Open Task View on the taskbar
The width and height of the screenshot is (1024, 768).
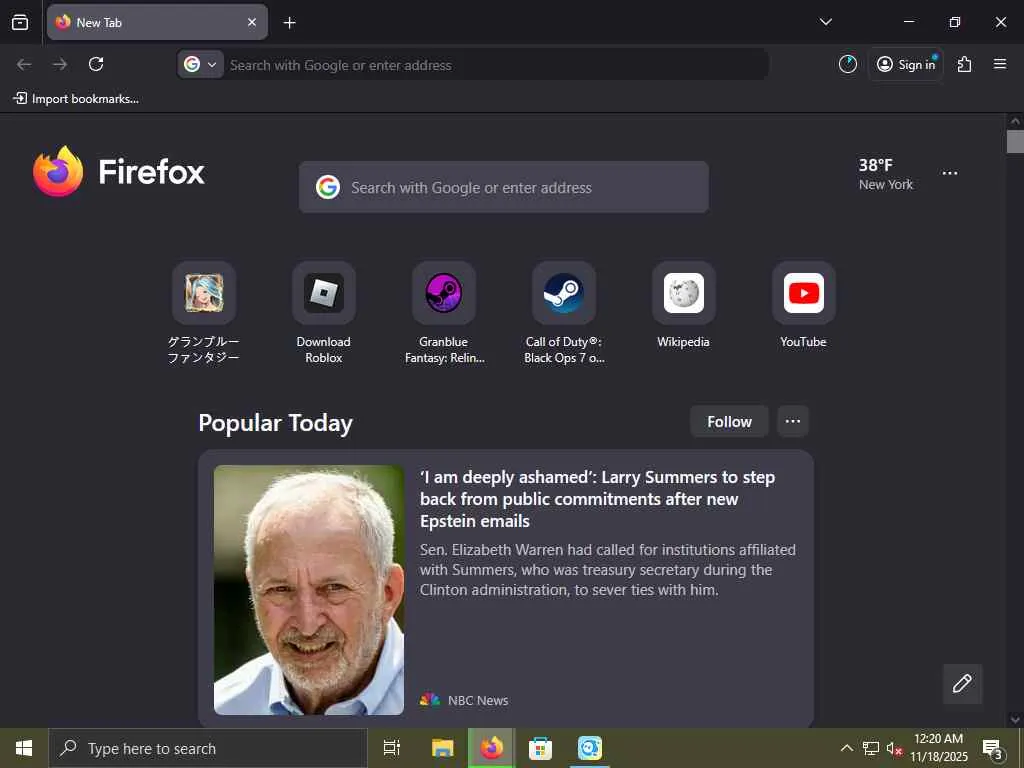(x=392, y=748)
